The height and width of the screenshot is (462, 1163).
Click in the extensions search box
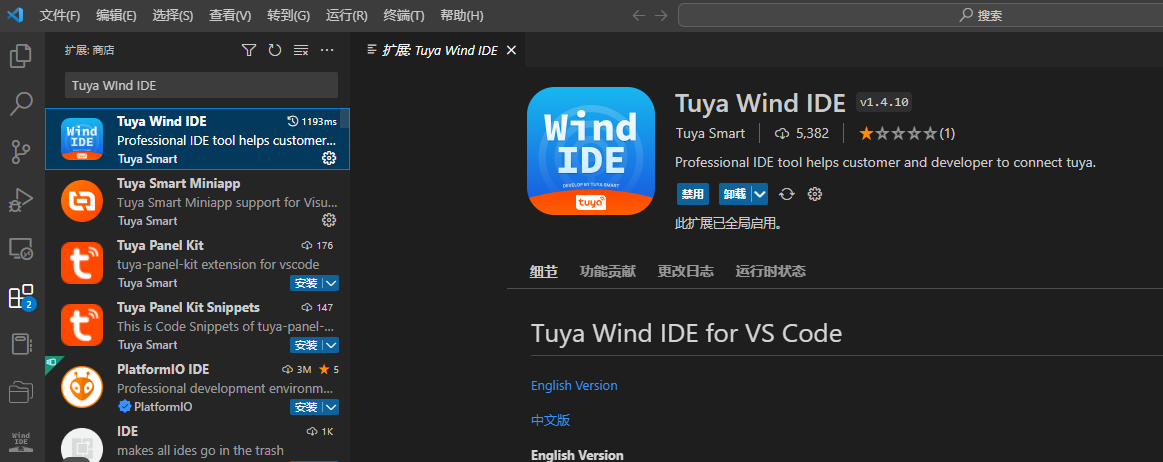coord(201,85)
